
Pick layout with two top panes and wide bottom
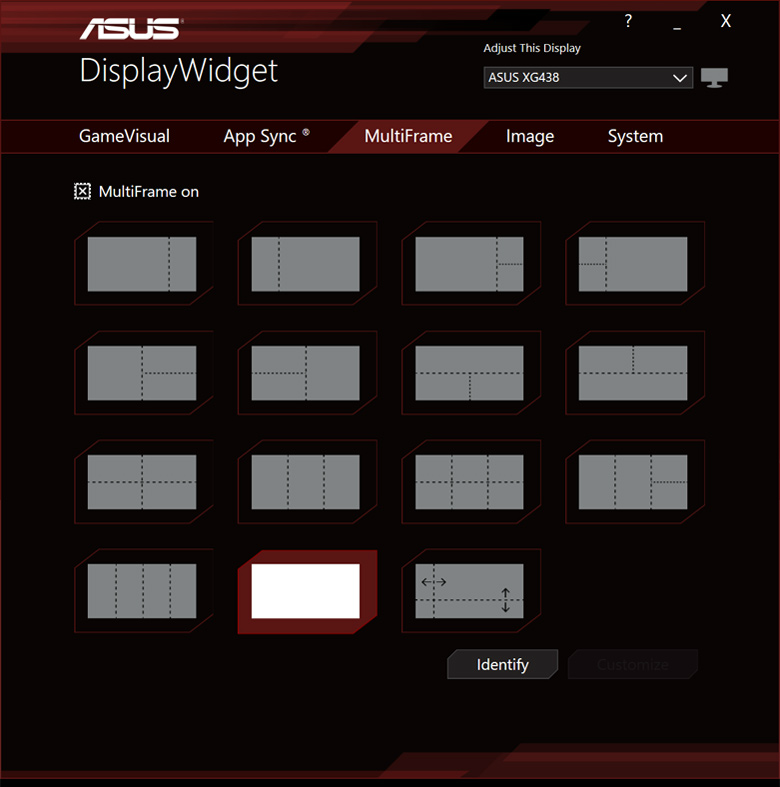click(634, 373)
